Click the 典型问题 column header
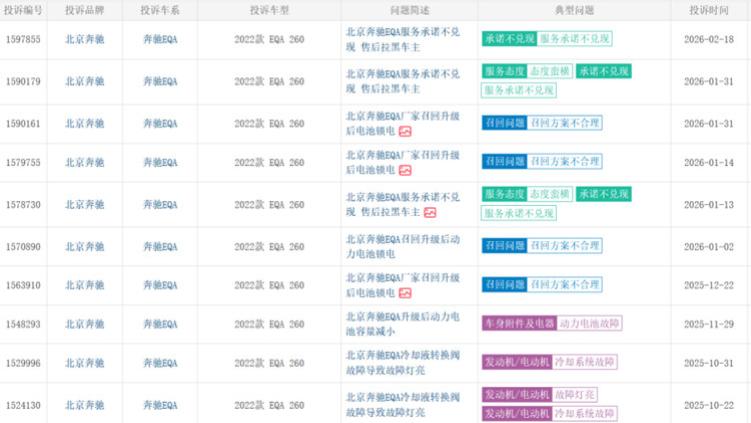The height and width of the screenshot is (423, 751). coord(574,10)
